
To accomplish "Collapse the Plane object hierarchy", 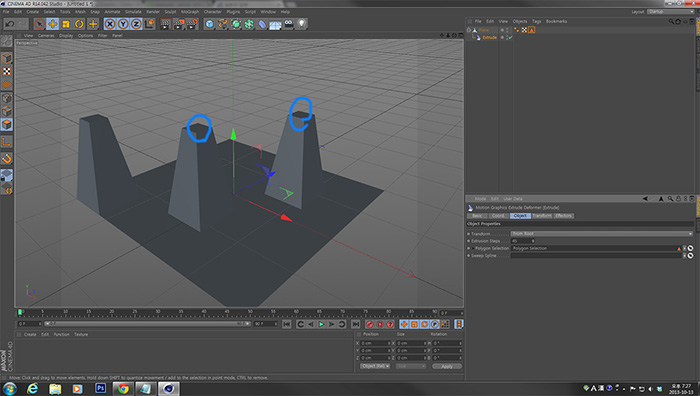I will click(x=469, y=30).
